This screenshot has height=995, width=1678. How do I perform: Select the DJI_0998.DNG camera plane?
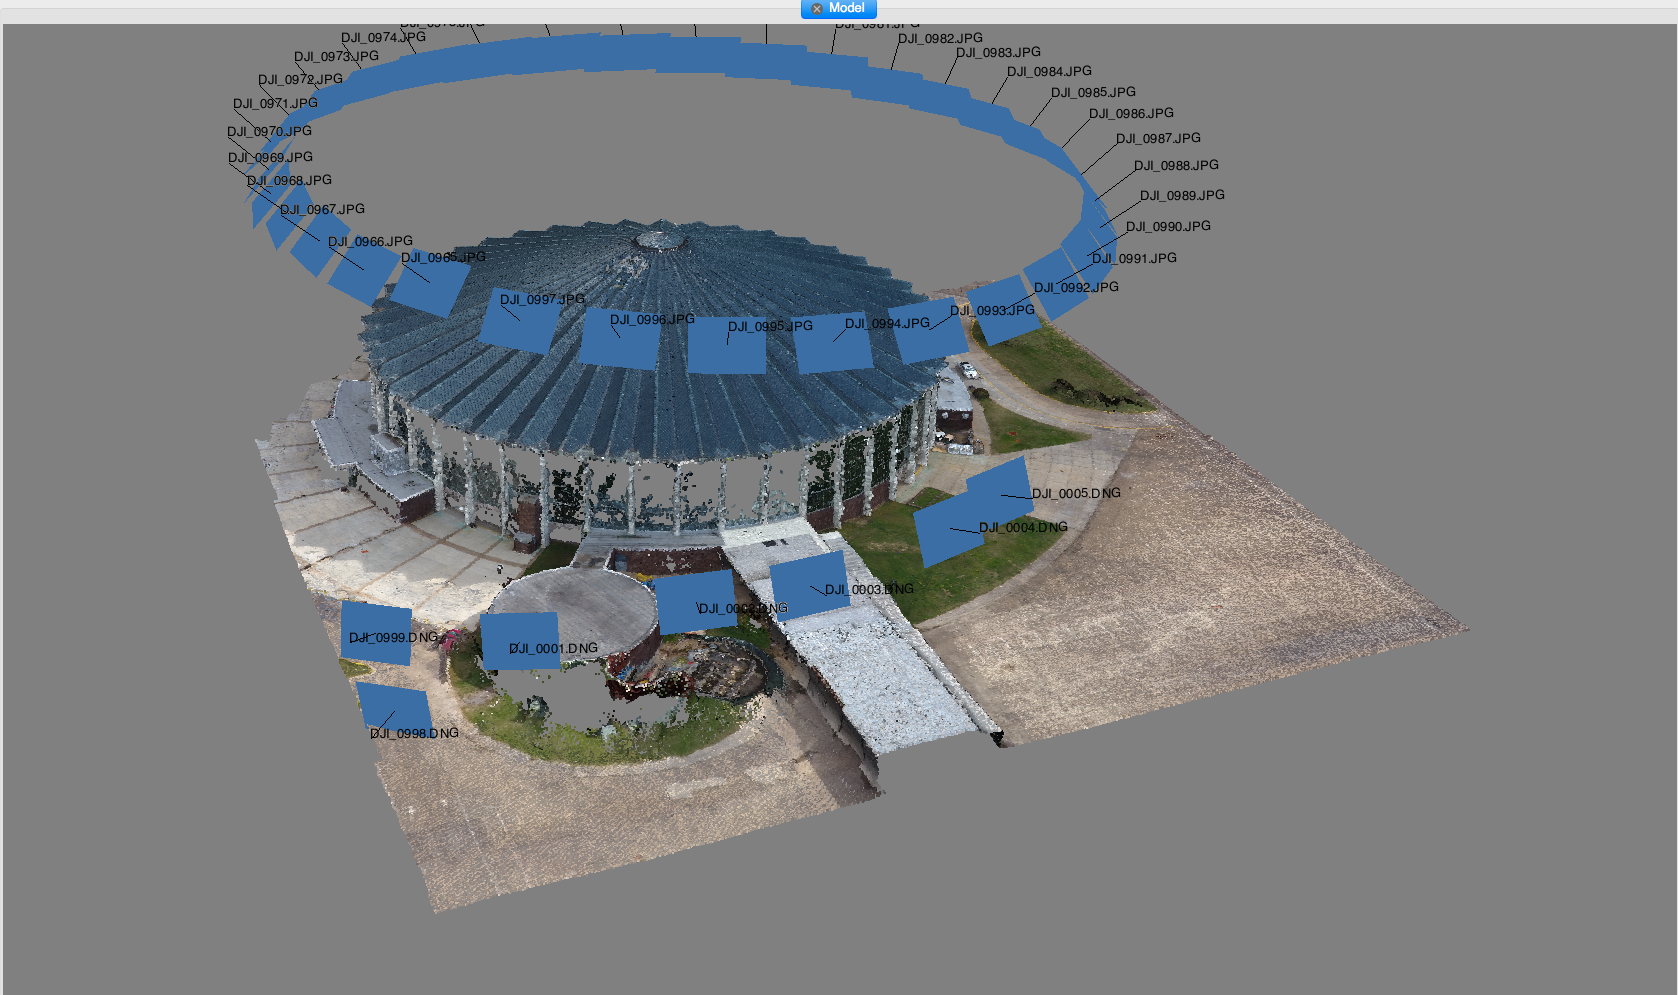pyautogui.click(x=393, y=705)
